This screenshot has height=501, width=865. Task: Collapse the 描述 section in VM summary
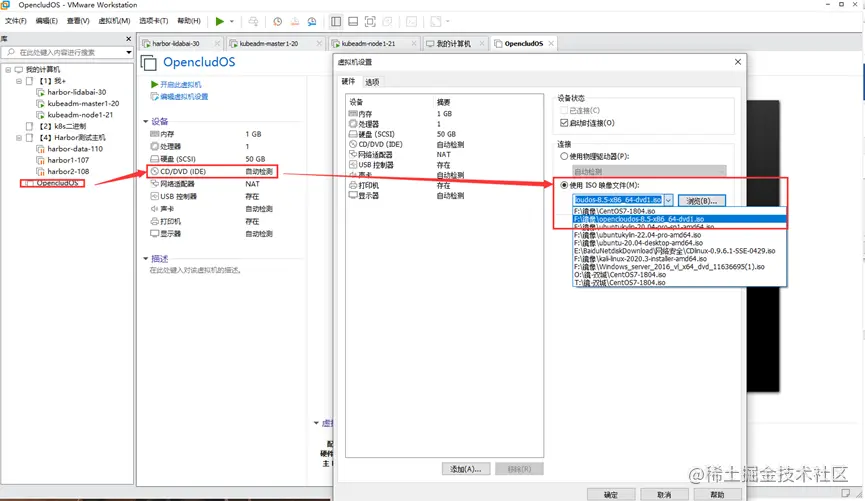[146, 259]
